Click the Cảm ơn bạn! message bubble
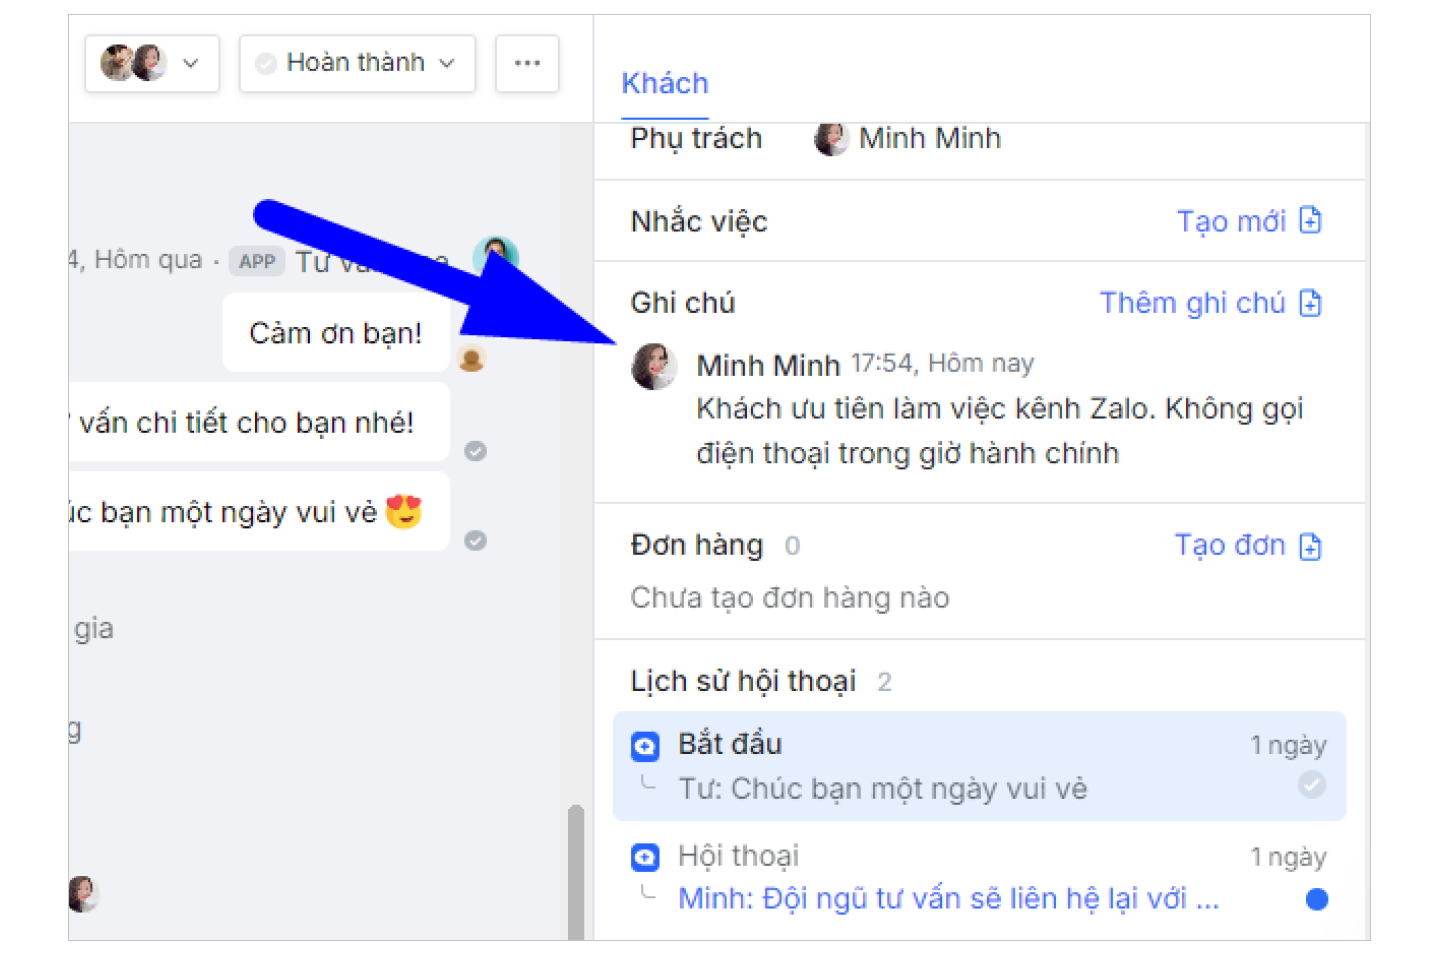Viewport: 1440px width, 955px height. pyautogui.click(x=335, y=333)
